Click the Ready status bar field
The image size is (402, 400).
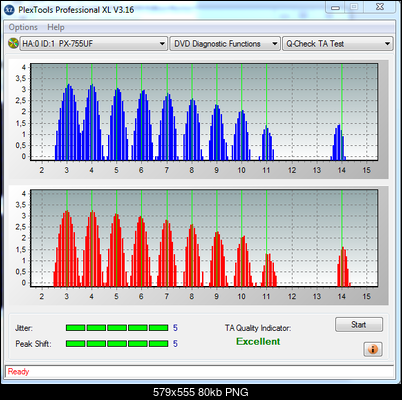pos(199,372)
